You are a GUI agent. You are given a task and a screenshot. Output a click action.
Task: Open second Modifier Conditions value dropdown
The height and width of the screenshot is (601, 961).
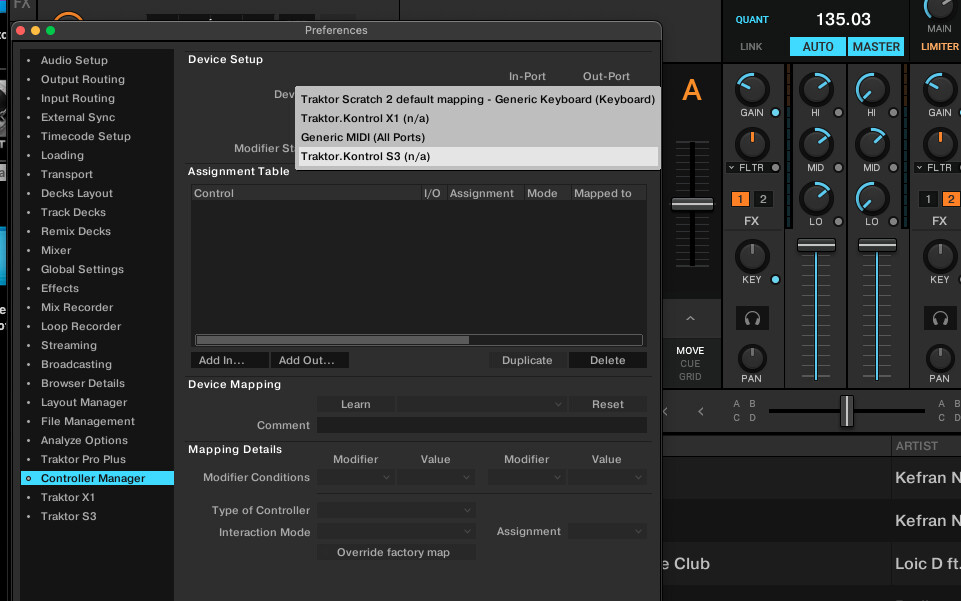pos(607,477)
